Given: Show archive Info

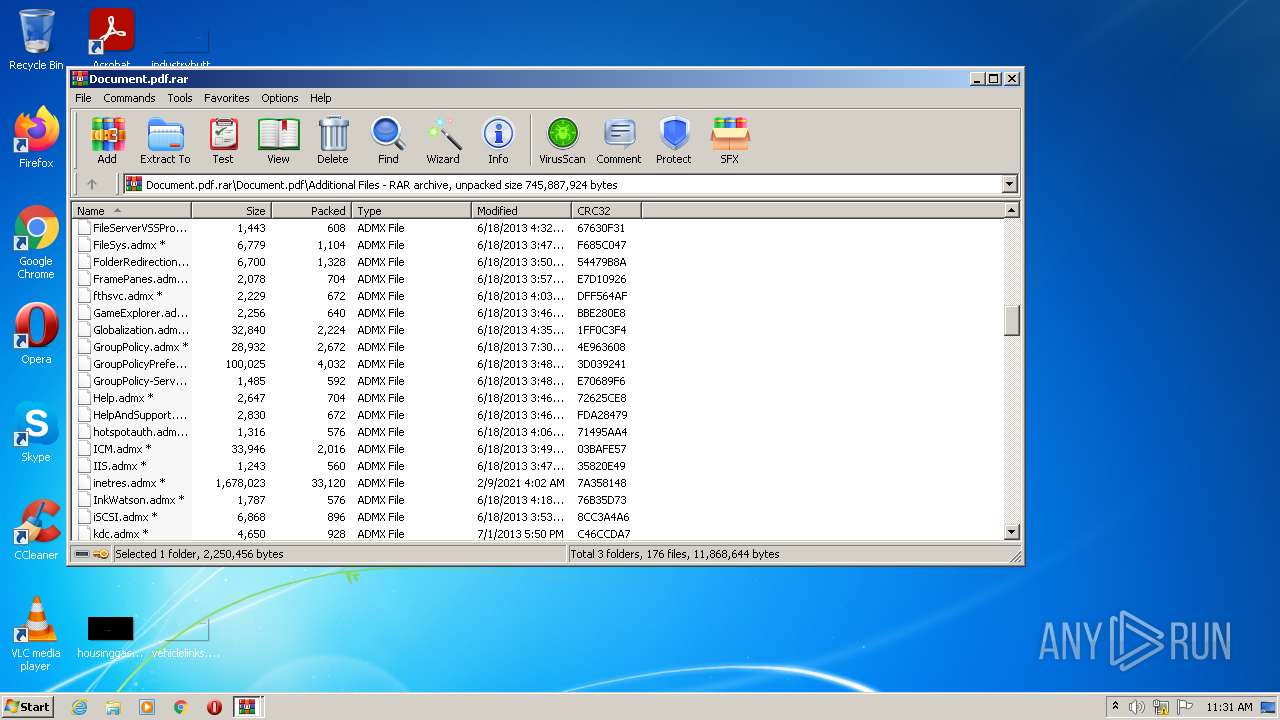Looking at the screenshot, I should pos(498,141).
